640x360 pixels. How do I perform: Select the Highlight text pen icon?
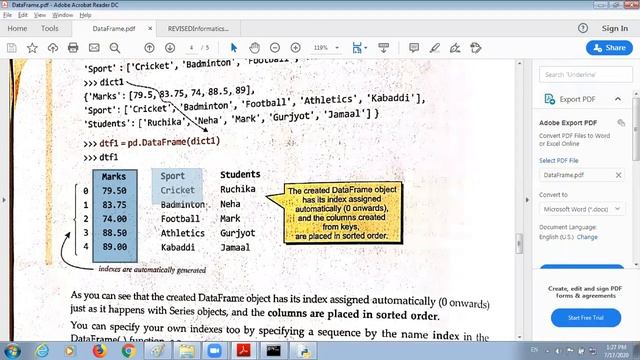tap(435, 48)
